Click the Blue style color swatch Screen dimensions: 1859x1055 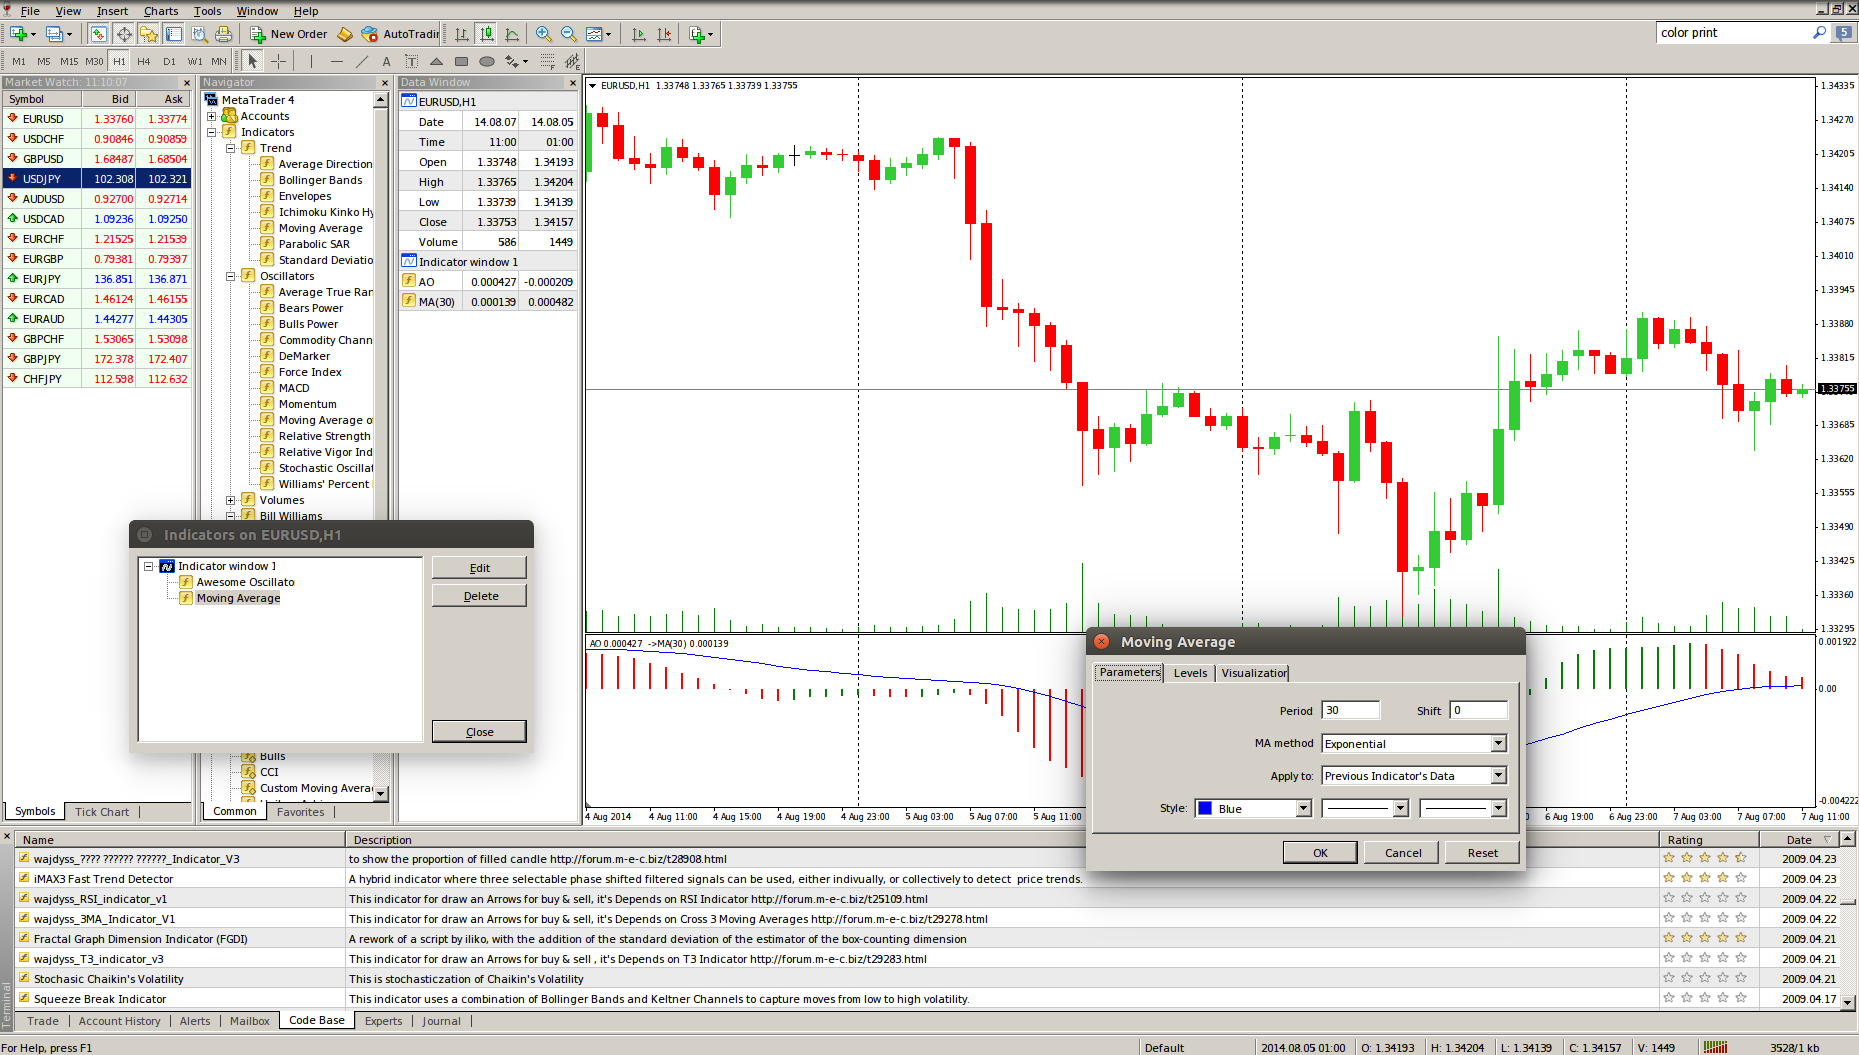pos(1205,808)
